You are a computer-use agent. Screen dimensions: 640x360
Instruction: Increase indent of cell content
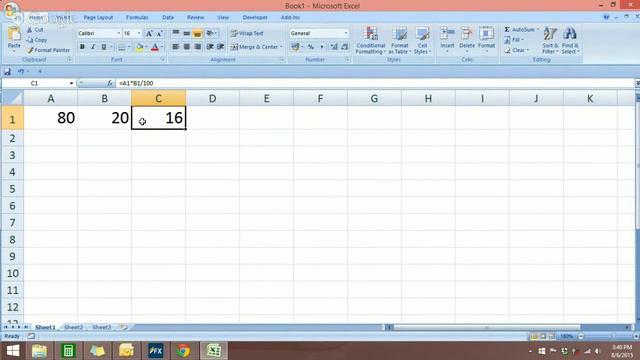pos(220,47)
